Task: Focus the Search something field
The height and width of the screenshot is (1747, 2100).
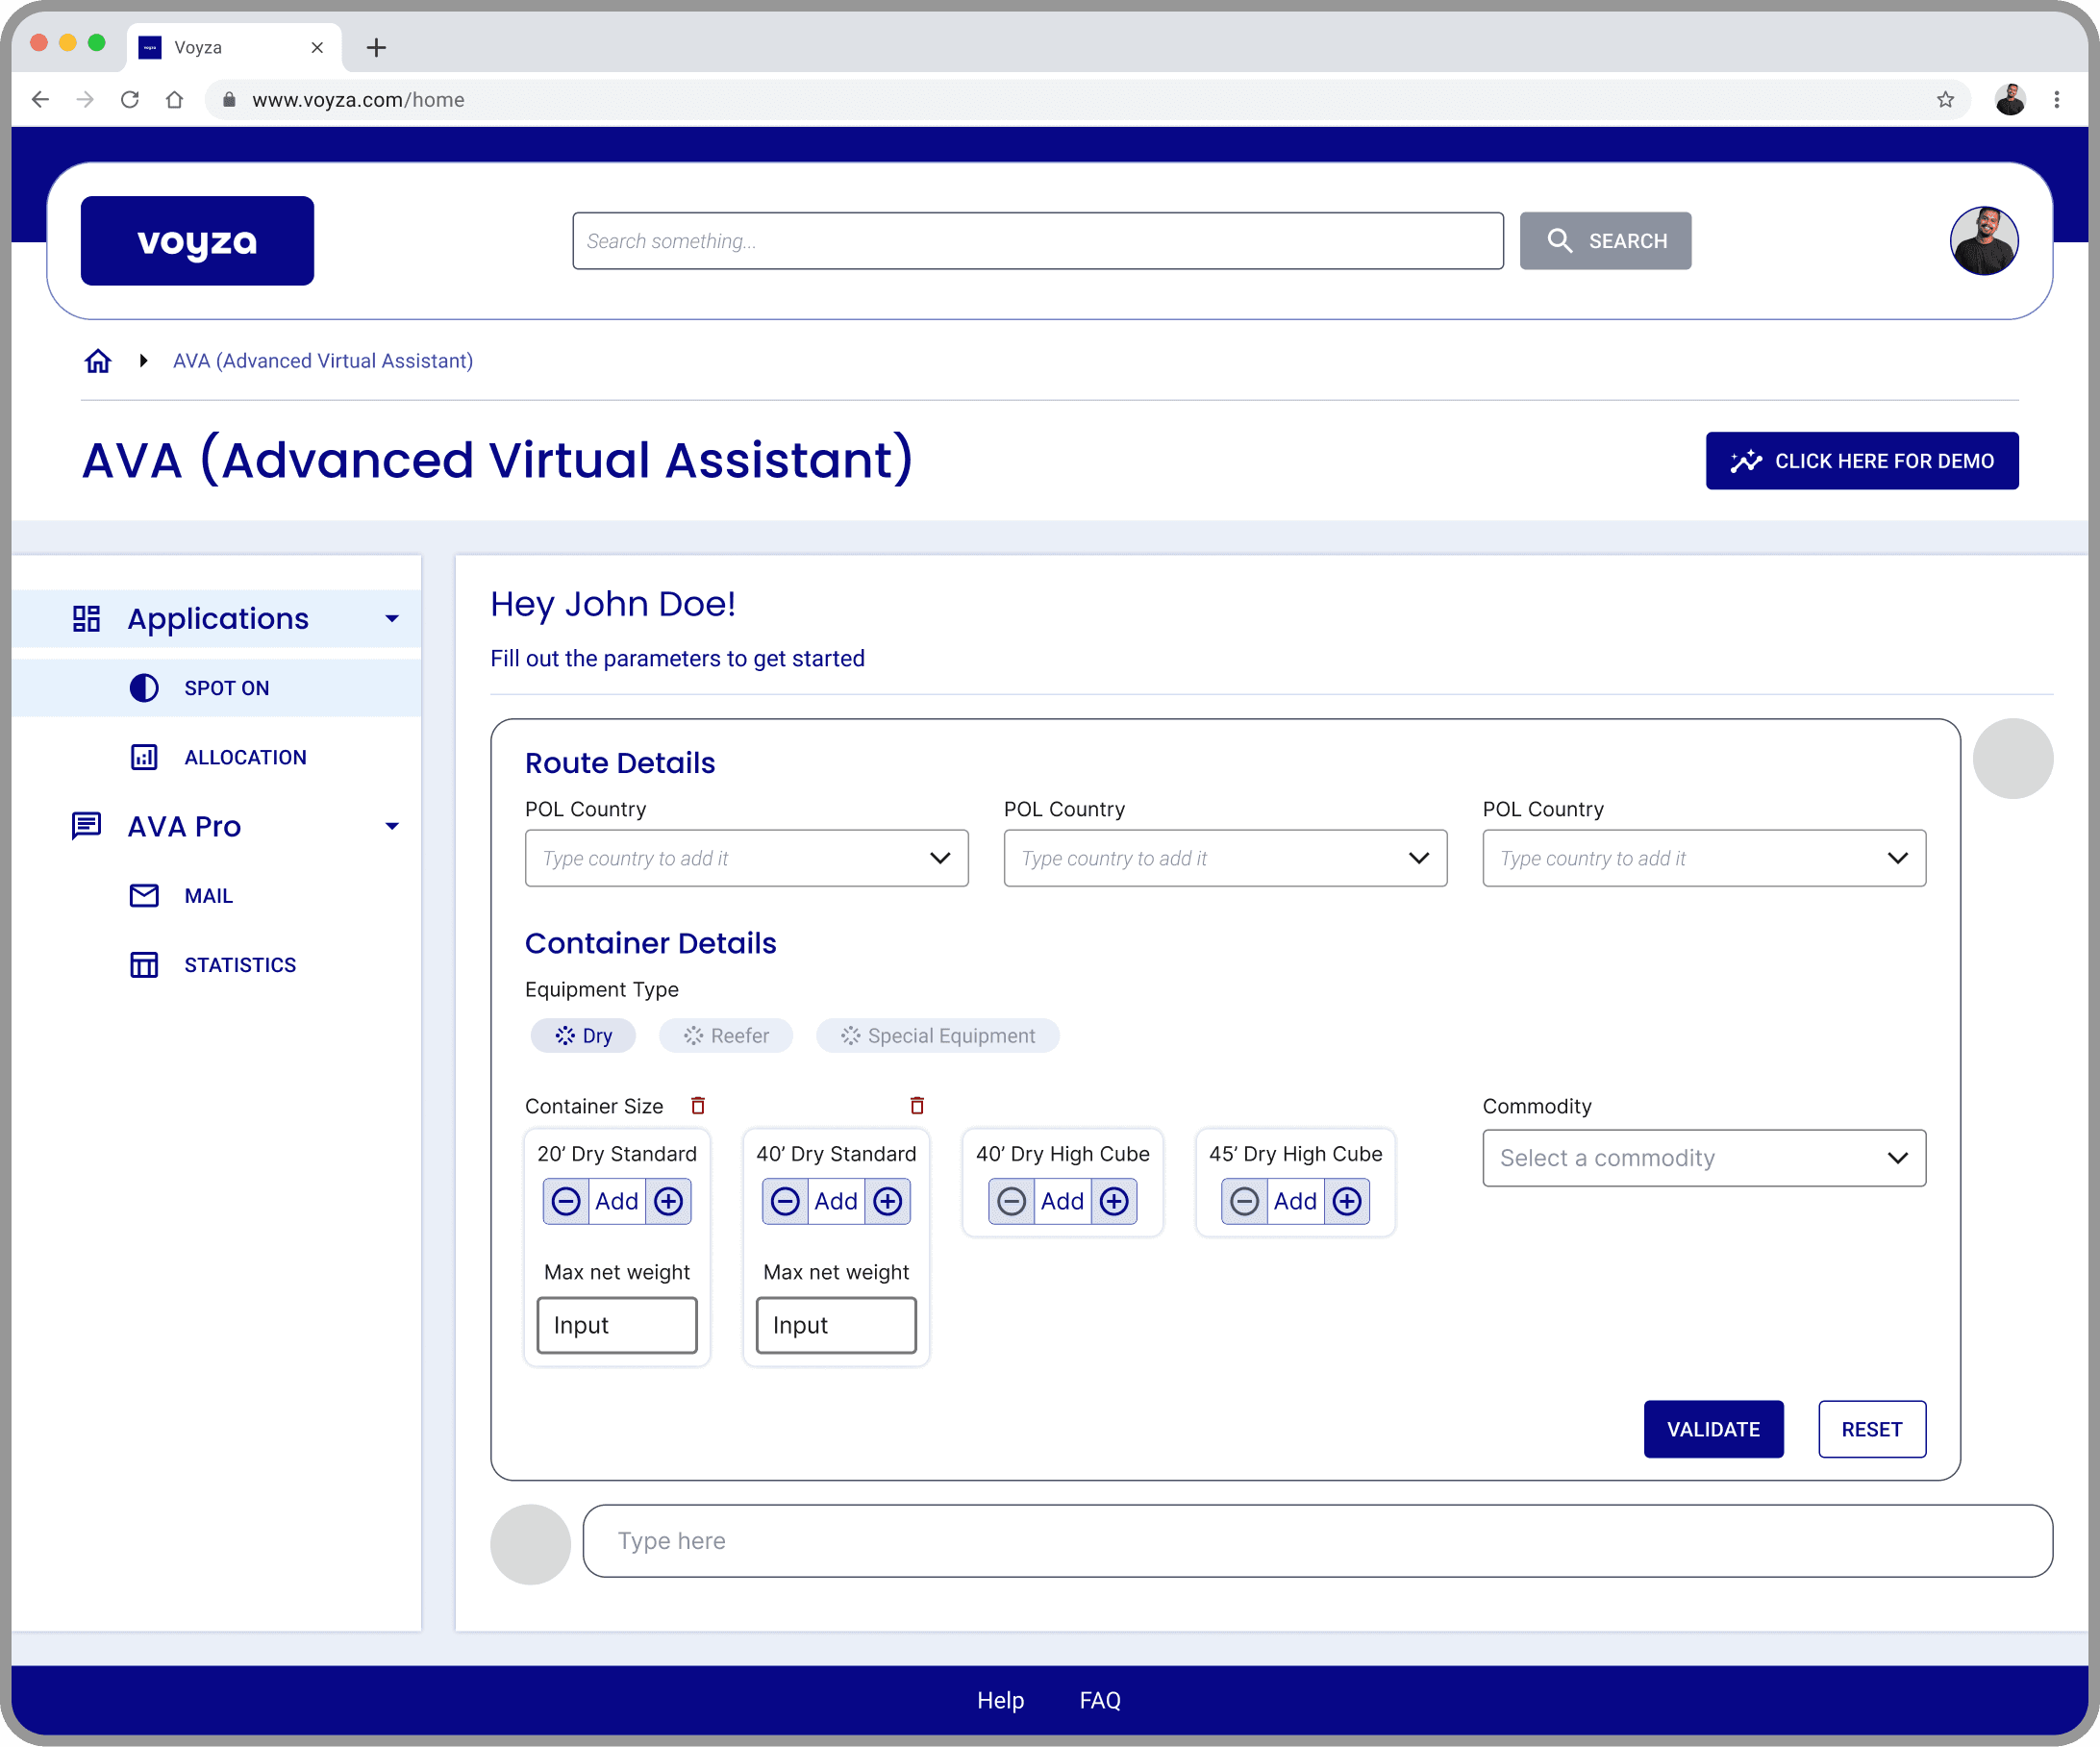Action: (x=1038, y=241)
